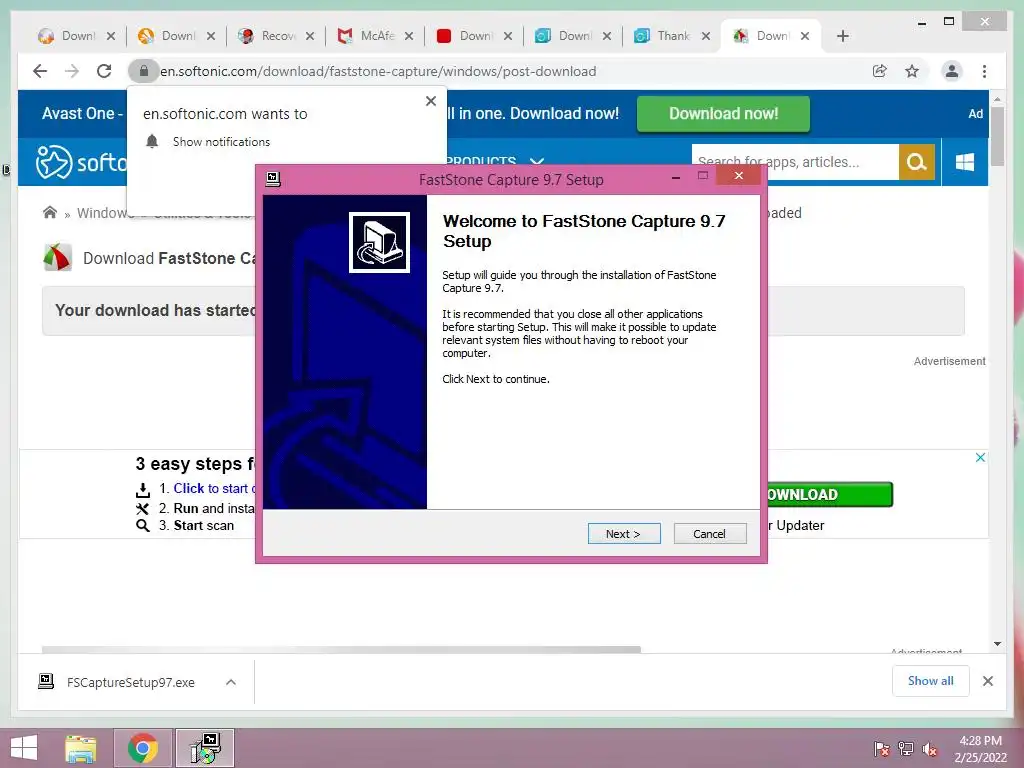
Task: Reload the Softonic page
Action: pos(104,71)
